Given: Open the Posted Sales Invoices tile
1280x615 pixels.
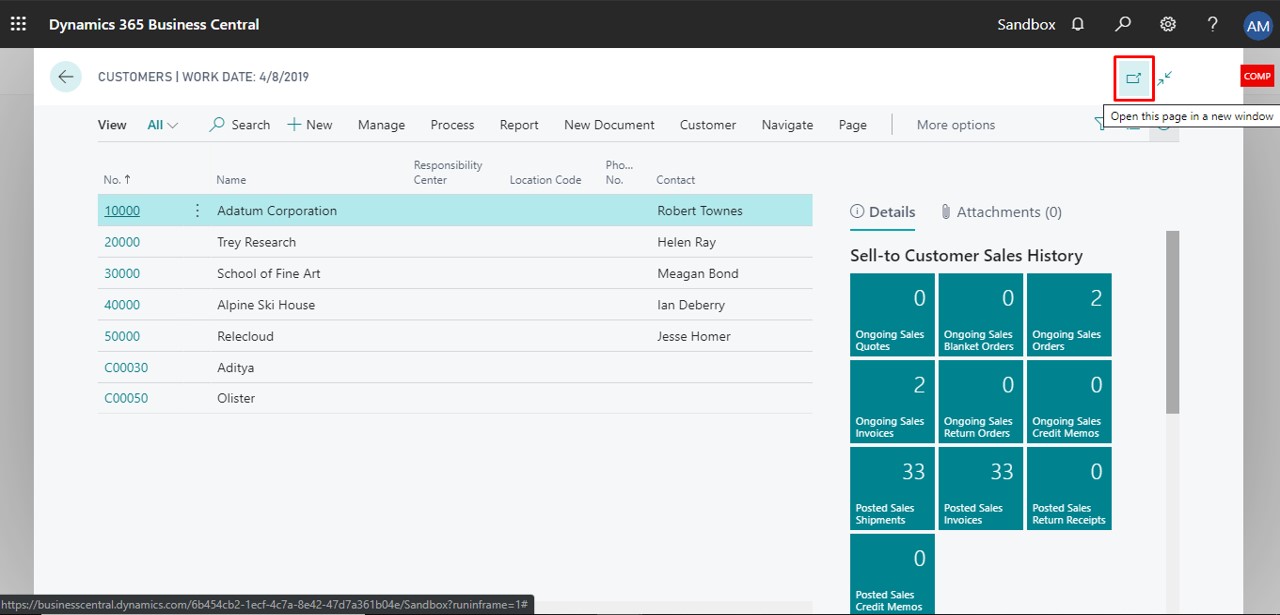Looking at the screenshot, I should pyautogui.click(x=981, y=488).
